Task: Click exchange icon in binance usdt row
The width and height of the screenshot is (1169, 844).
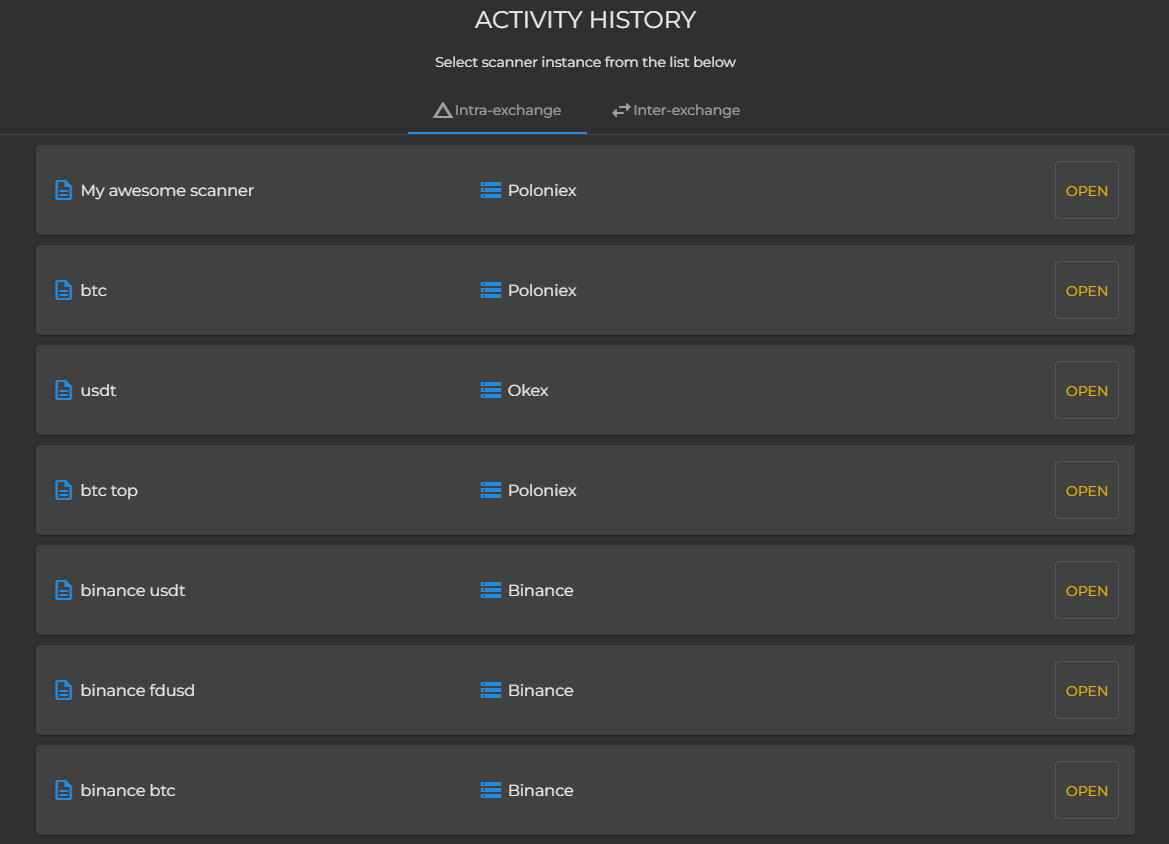Action: [x=490, y=590]
